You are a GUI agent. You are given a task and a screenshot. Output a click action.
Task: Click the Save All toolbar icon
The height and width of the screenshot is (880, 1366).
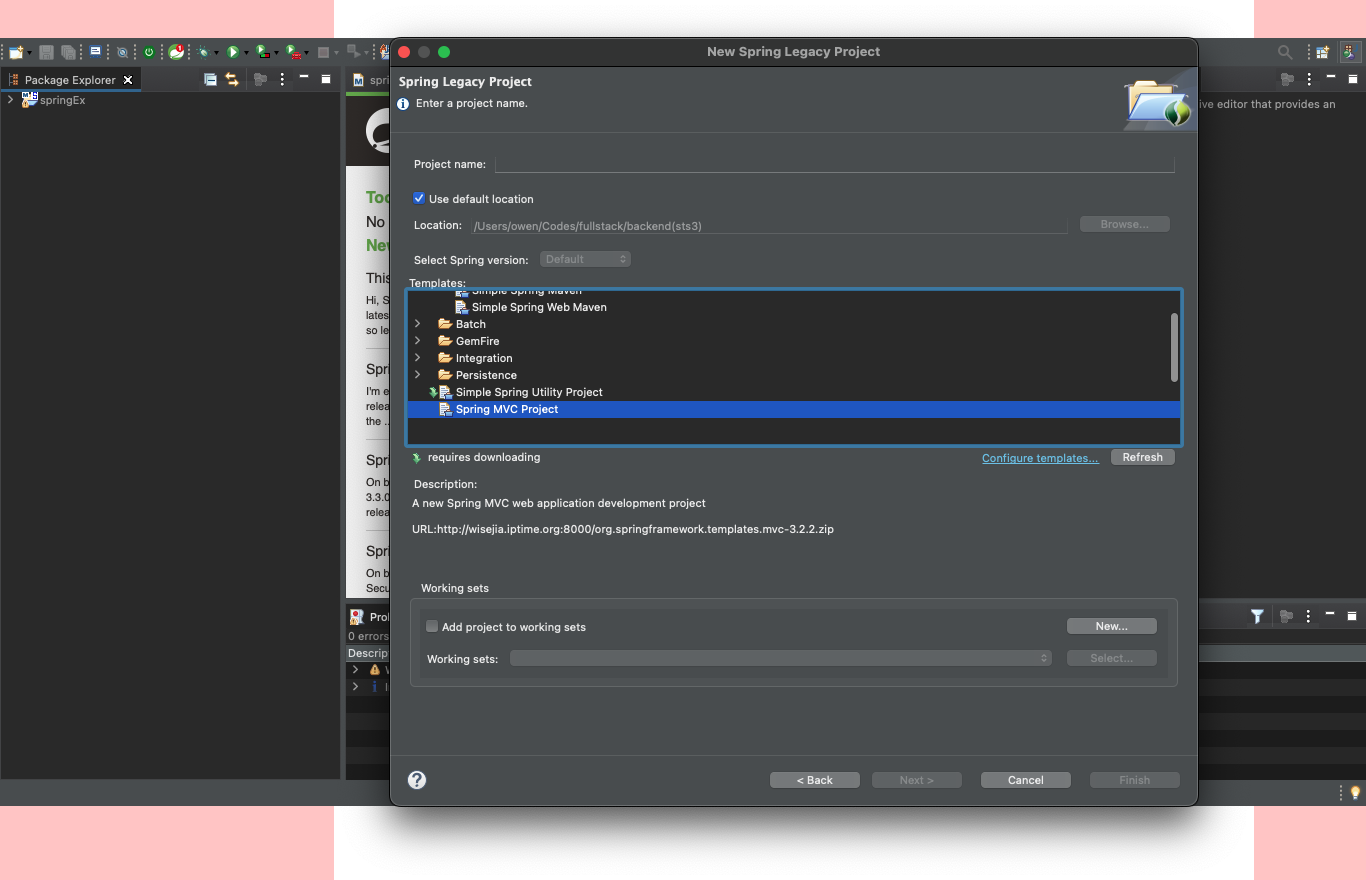(68, 52)
